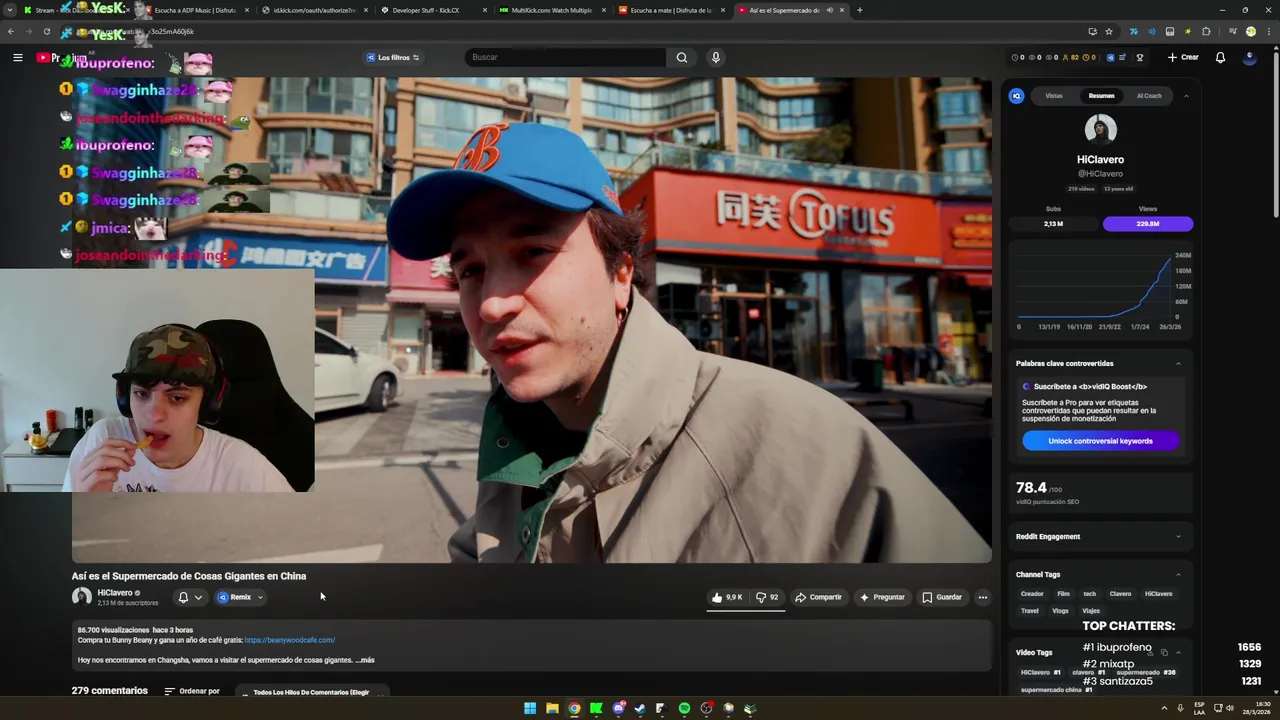The width and height of the screenshot is (1280, 720).
Task: Click the HiClavero channel avatar below video
Action: click(x=81, y=597)
